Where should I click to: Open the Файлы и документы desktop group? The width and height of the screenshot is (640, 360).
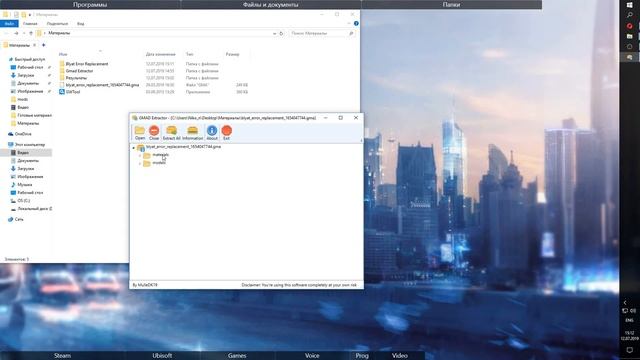pyautogui.click(x=271, y=4)
